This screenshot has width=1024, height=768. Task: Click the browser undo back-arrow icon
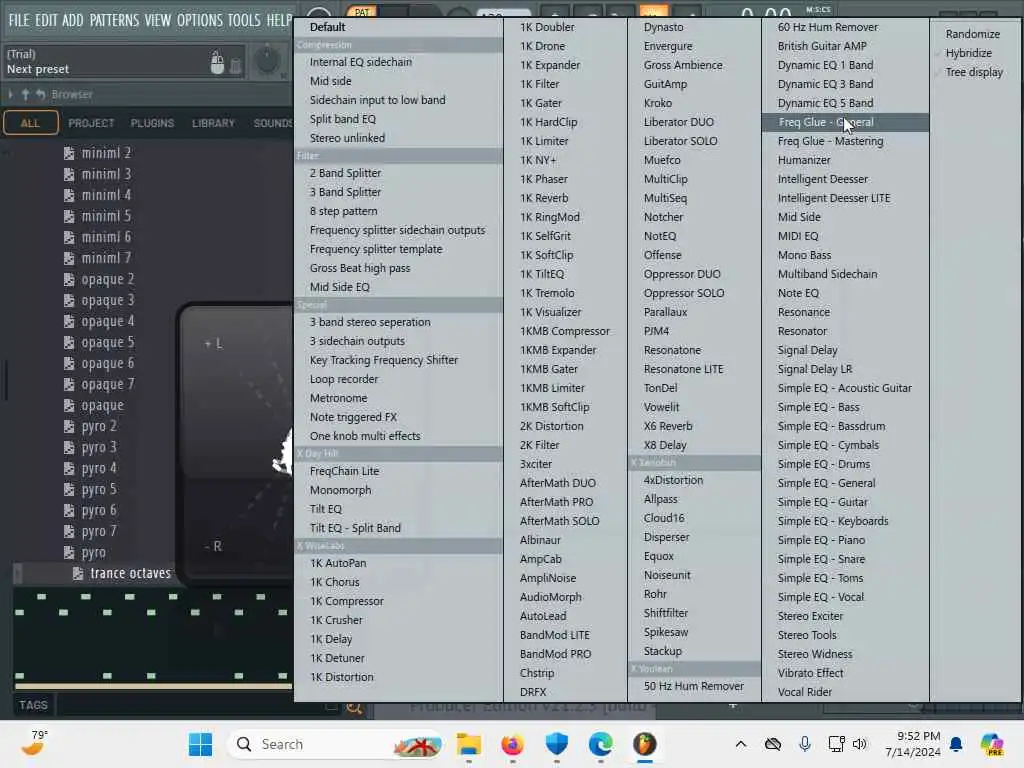pos(40,95)
